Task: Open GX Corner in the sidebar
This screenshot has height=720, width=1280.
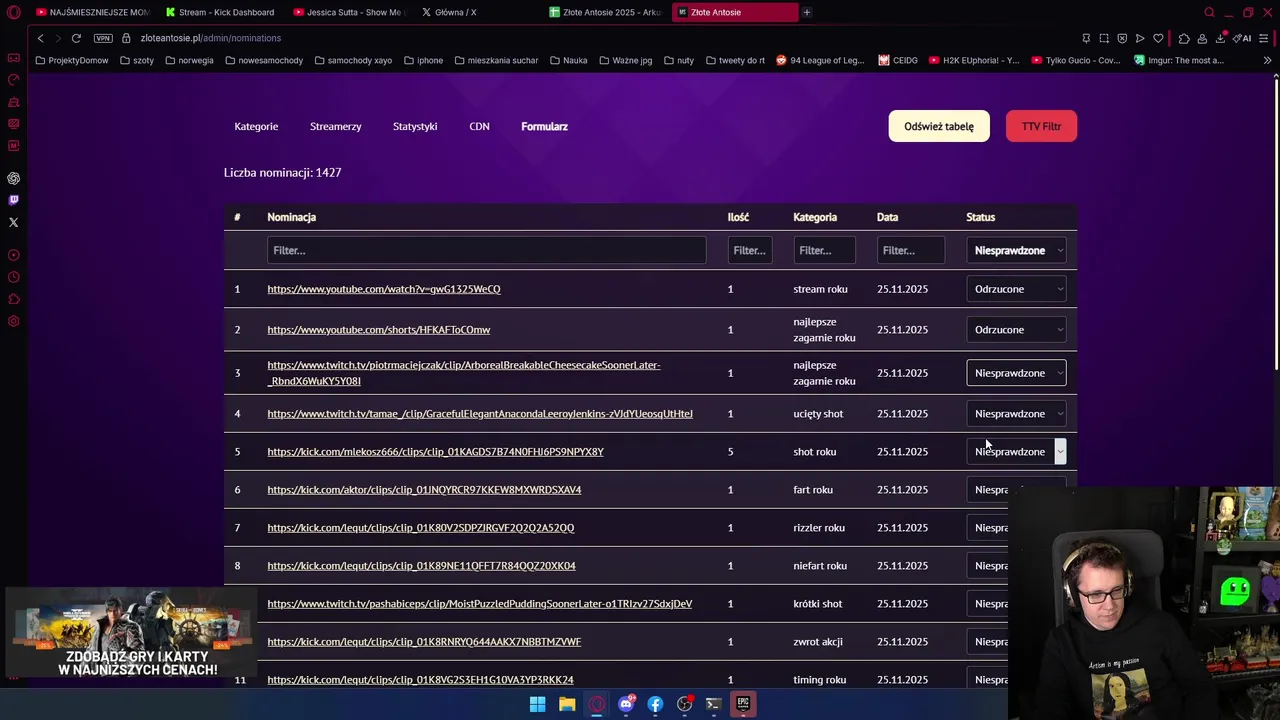Action: 14,58
